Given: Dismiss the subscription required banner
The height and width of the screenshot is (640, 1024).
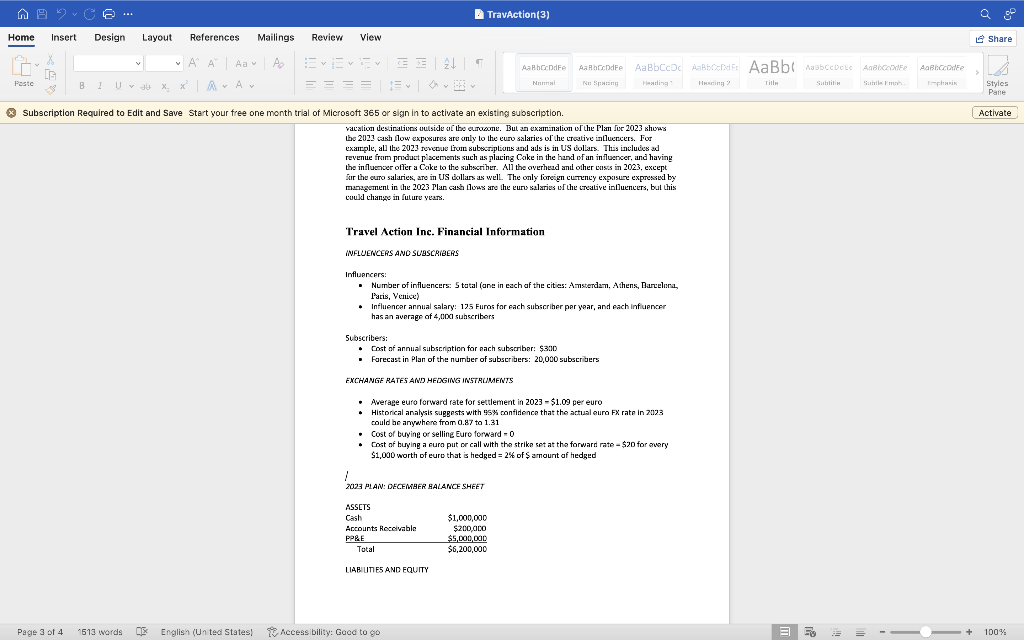Looking at the screenshot, I should tap(11, 112).
